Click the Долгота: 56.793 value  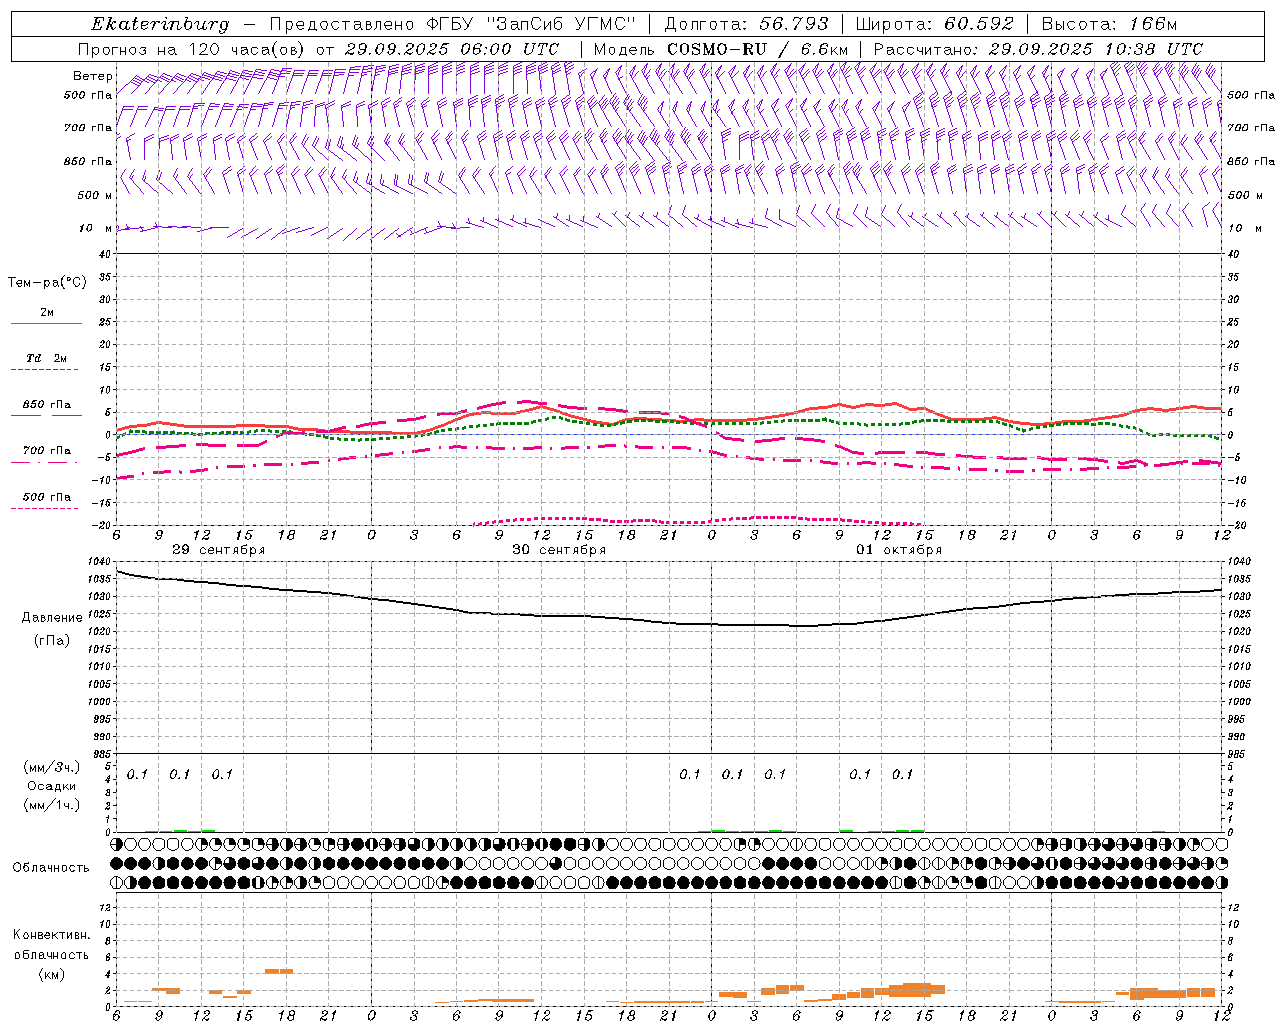pyautogui.click(x=746, y=24)
